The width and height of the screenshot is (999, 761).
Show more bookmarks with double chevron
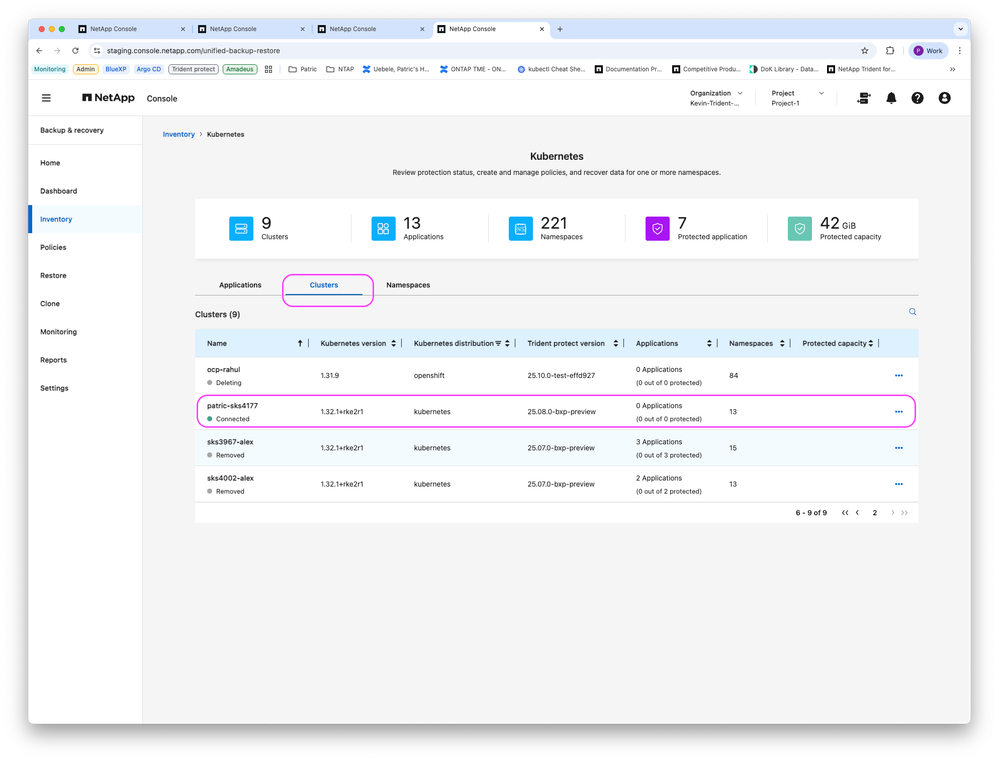(x=952, y=69)
